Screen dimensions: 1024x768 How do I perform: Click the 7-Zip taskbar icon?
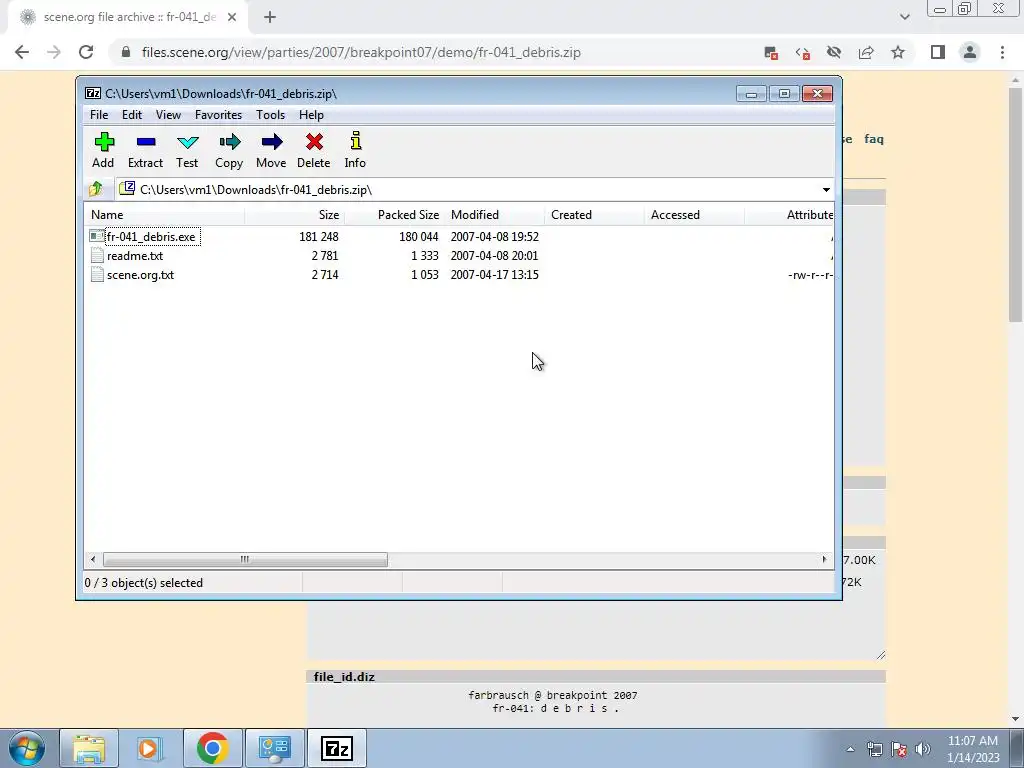tap(336, 748)
